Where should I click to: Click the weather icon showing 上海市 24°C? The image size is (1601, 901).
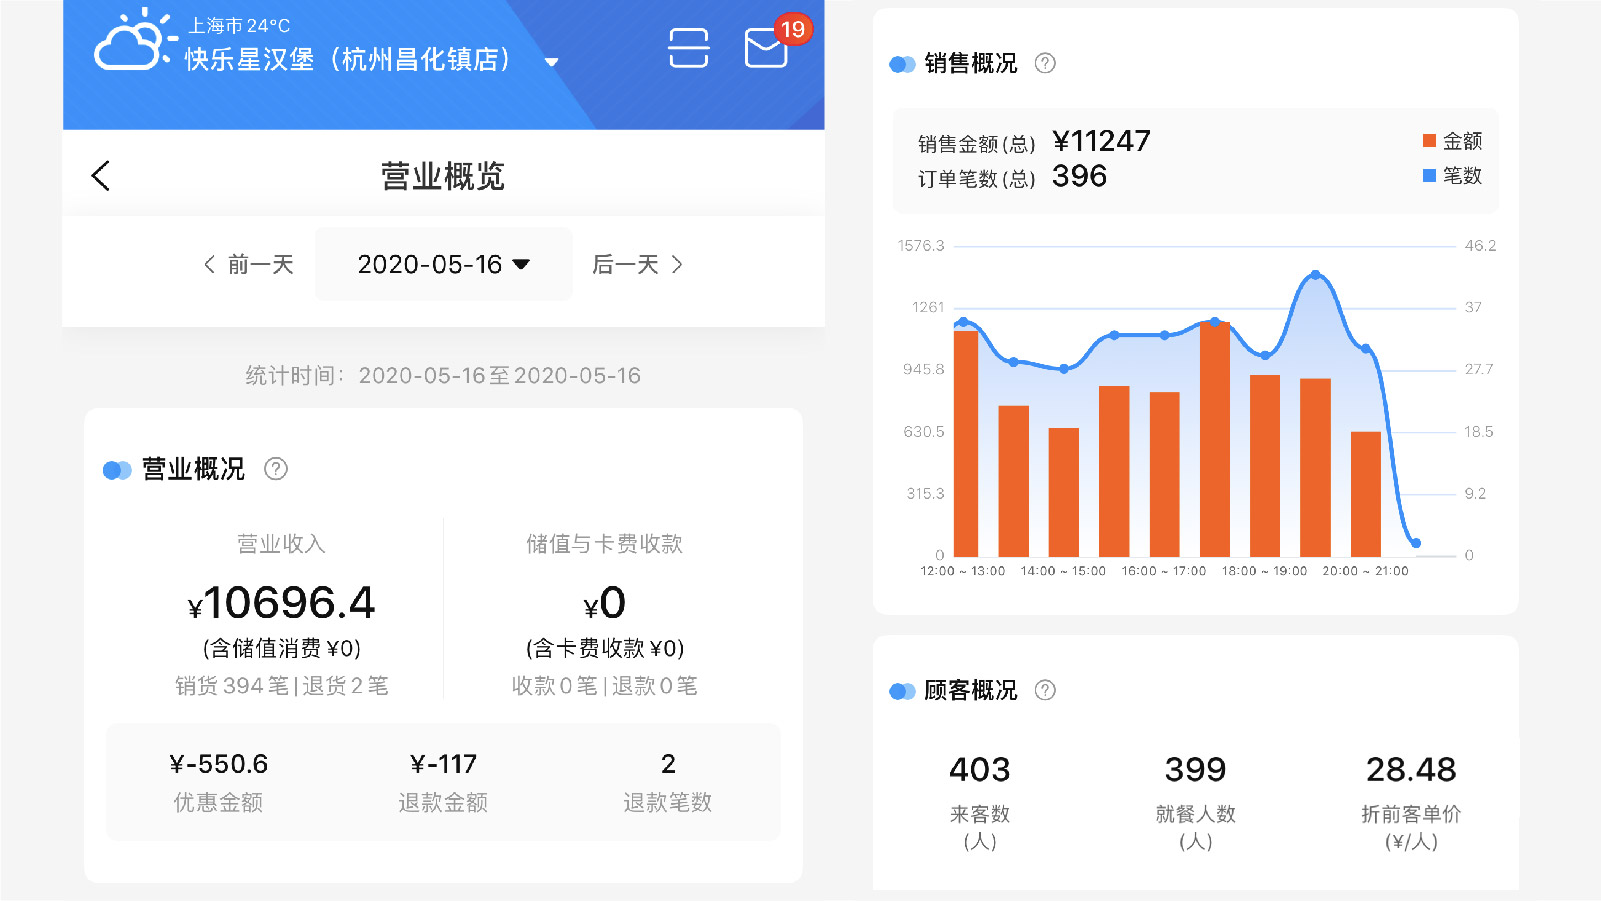click(128, 47)
